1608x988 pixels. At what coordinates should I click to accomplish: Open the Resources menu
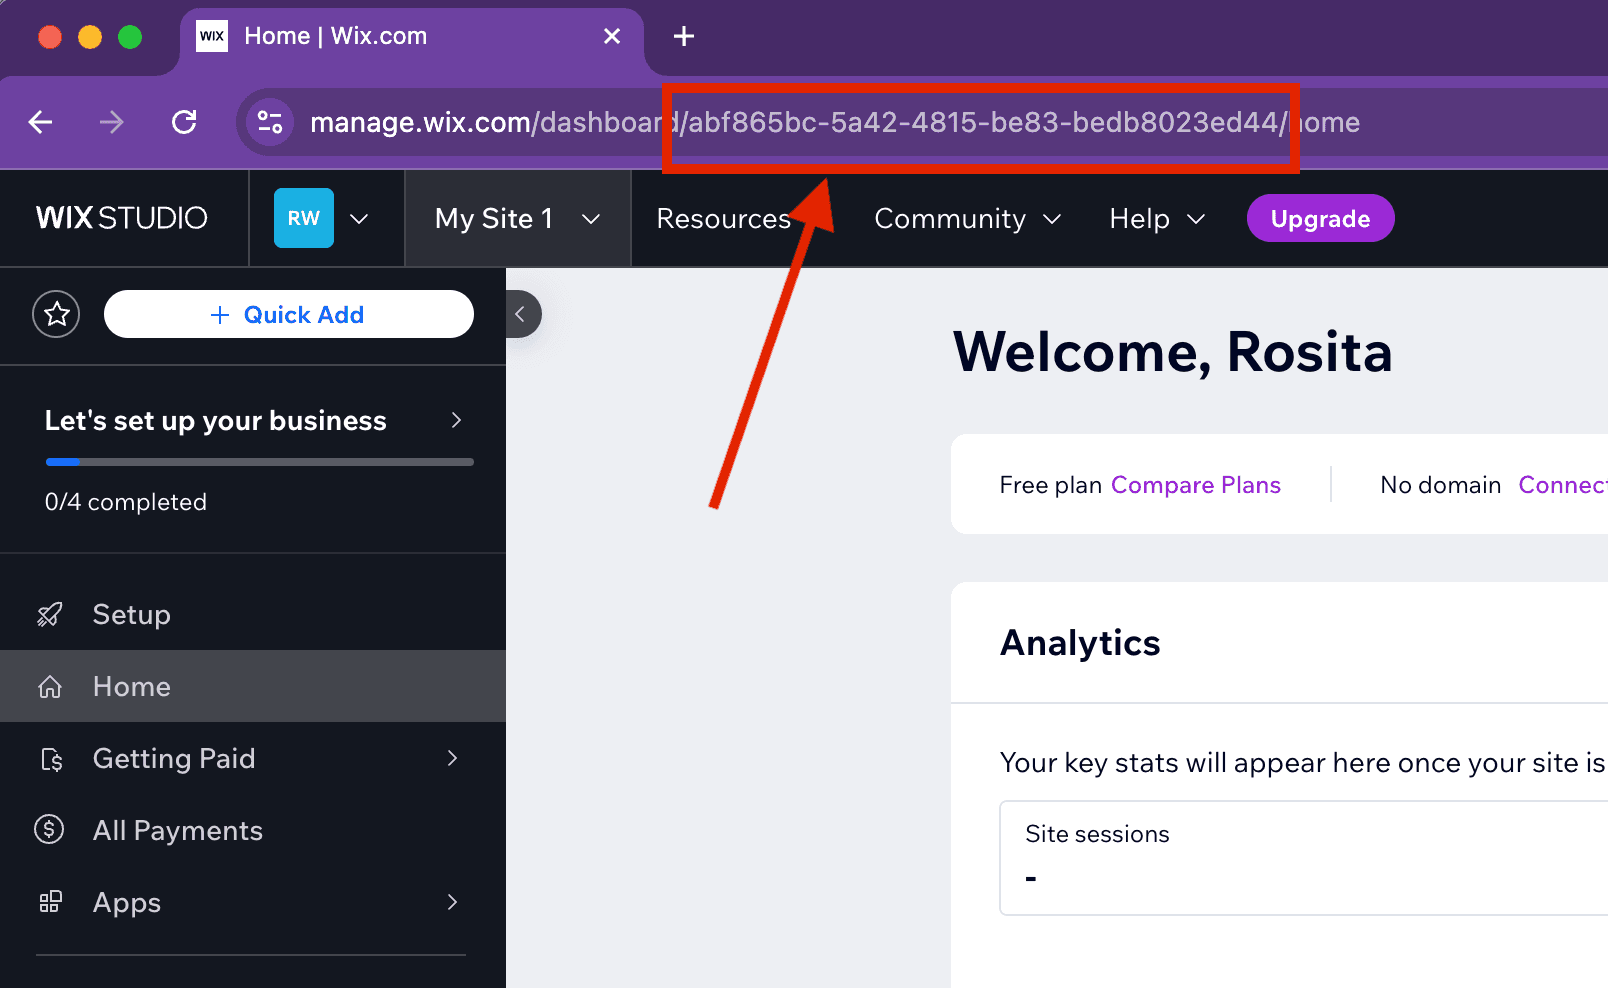[x=724, y=218]
